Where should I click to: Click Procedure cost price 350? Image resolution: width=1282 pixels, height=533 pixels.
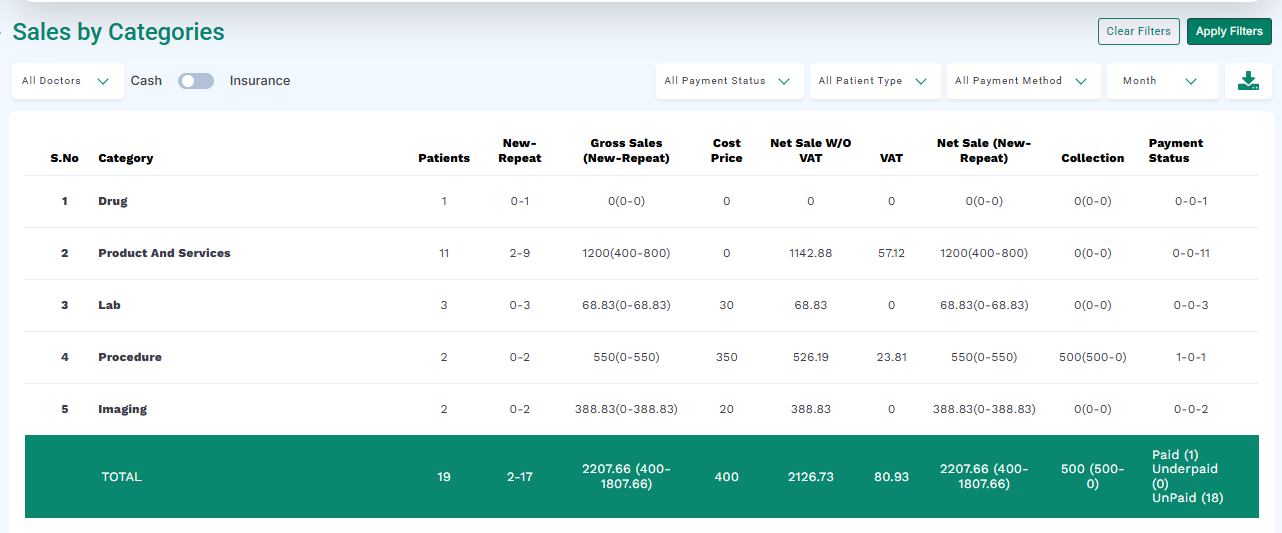[727, 357]
